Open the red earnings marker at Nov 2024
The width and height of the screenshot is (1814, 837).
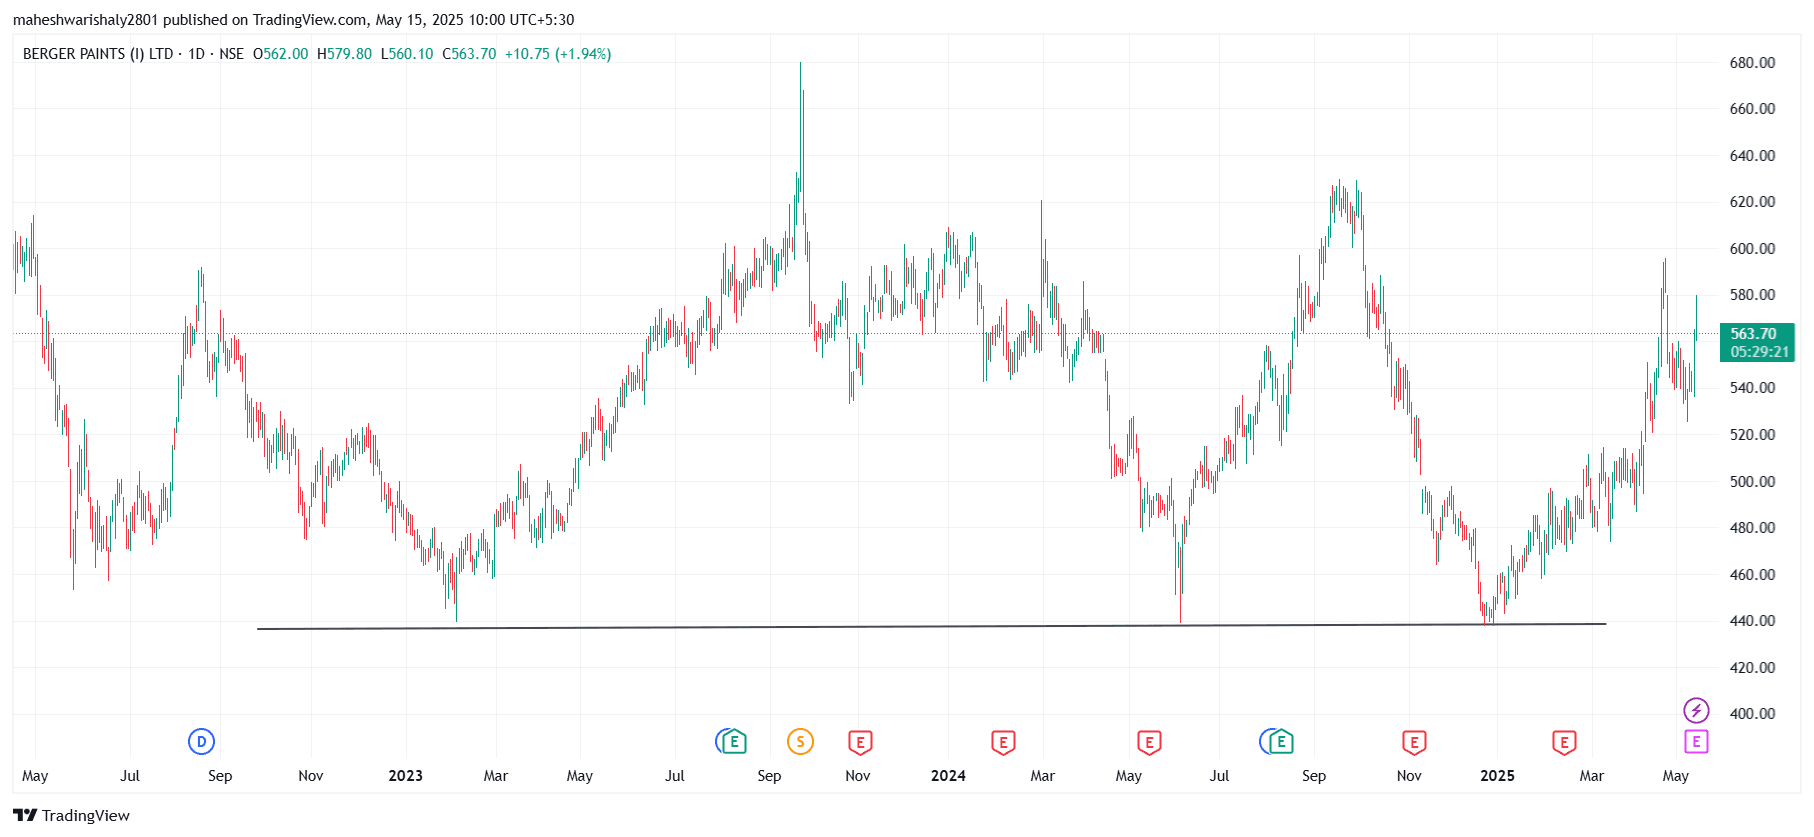(1414, 743)
